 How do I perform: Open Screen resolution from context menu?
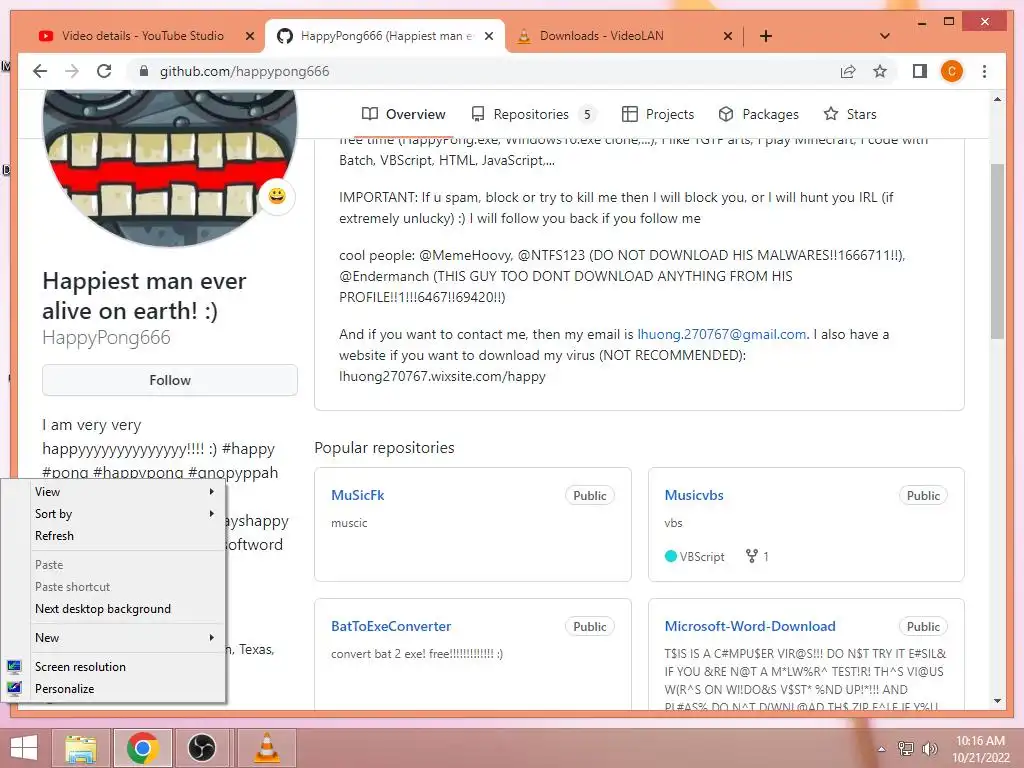pyautogui.click(x=124, y=667)
